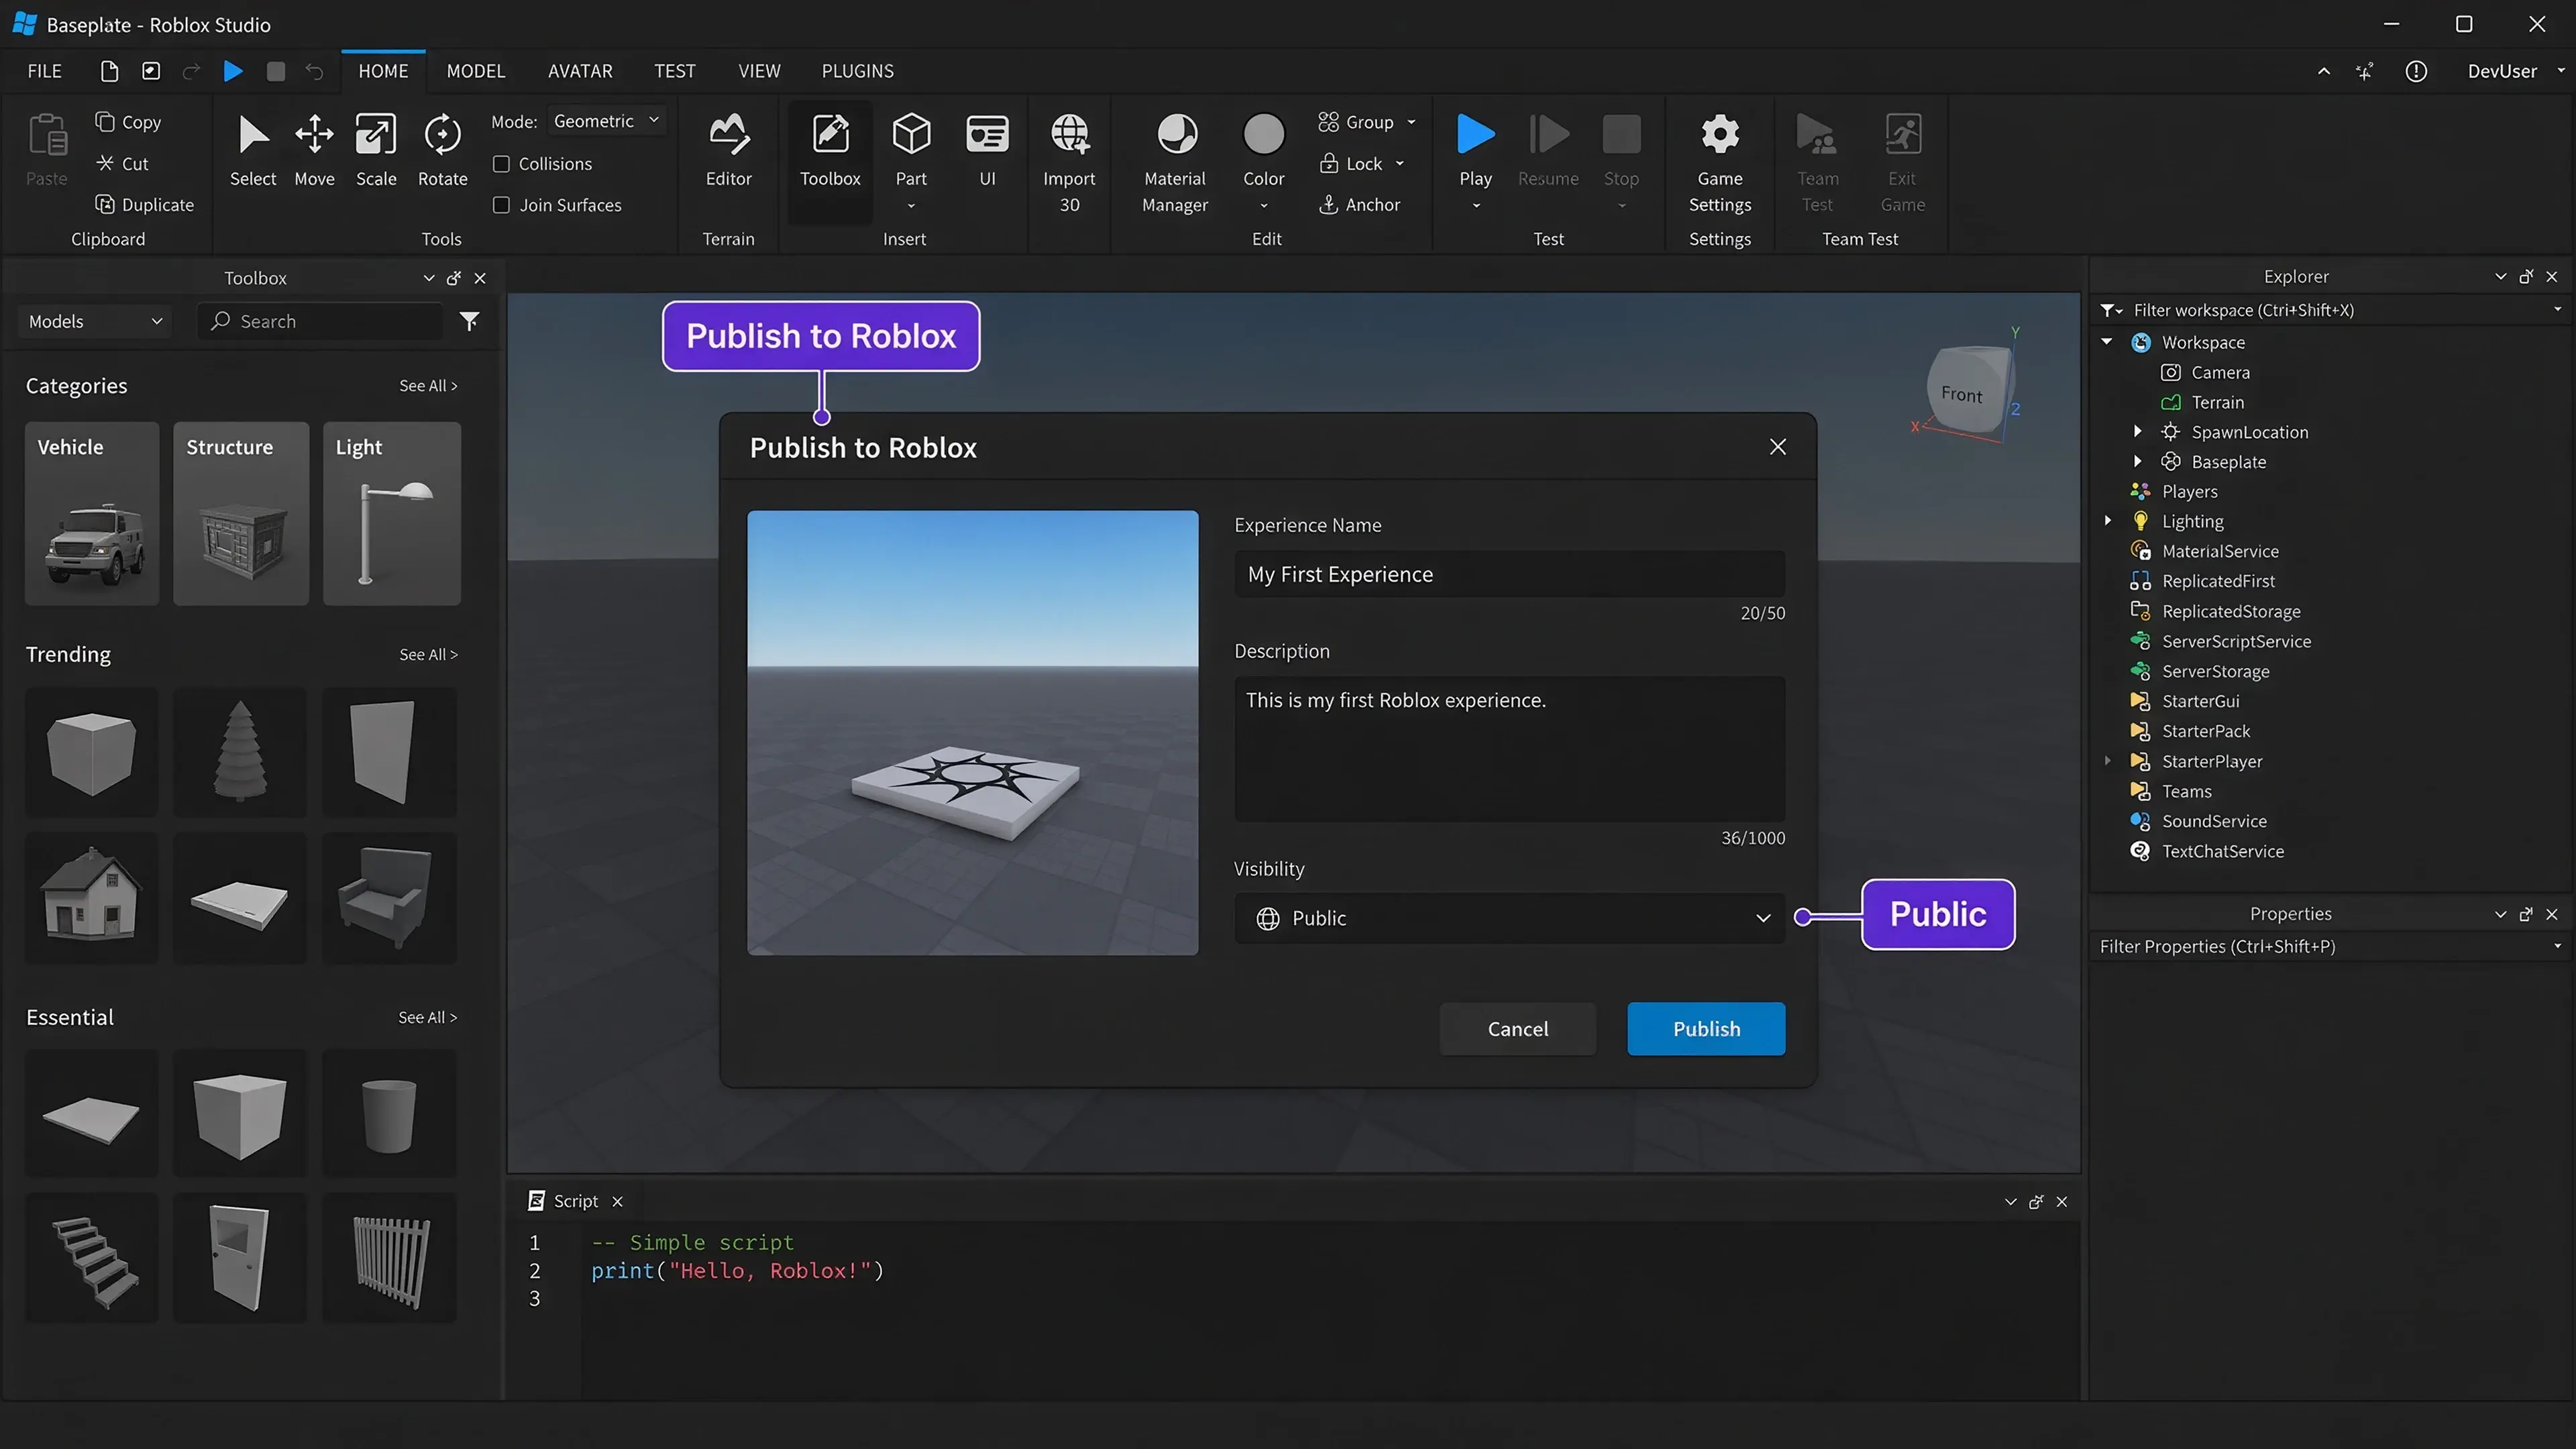Select the stairs model in Essential
The width and height of the screenshot is (2576, 1449).
[92, 1258]
